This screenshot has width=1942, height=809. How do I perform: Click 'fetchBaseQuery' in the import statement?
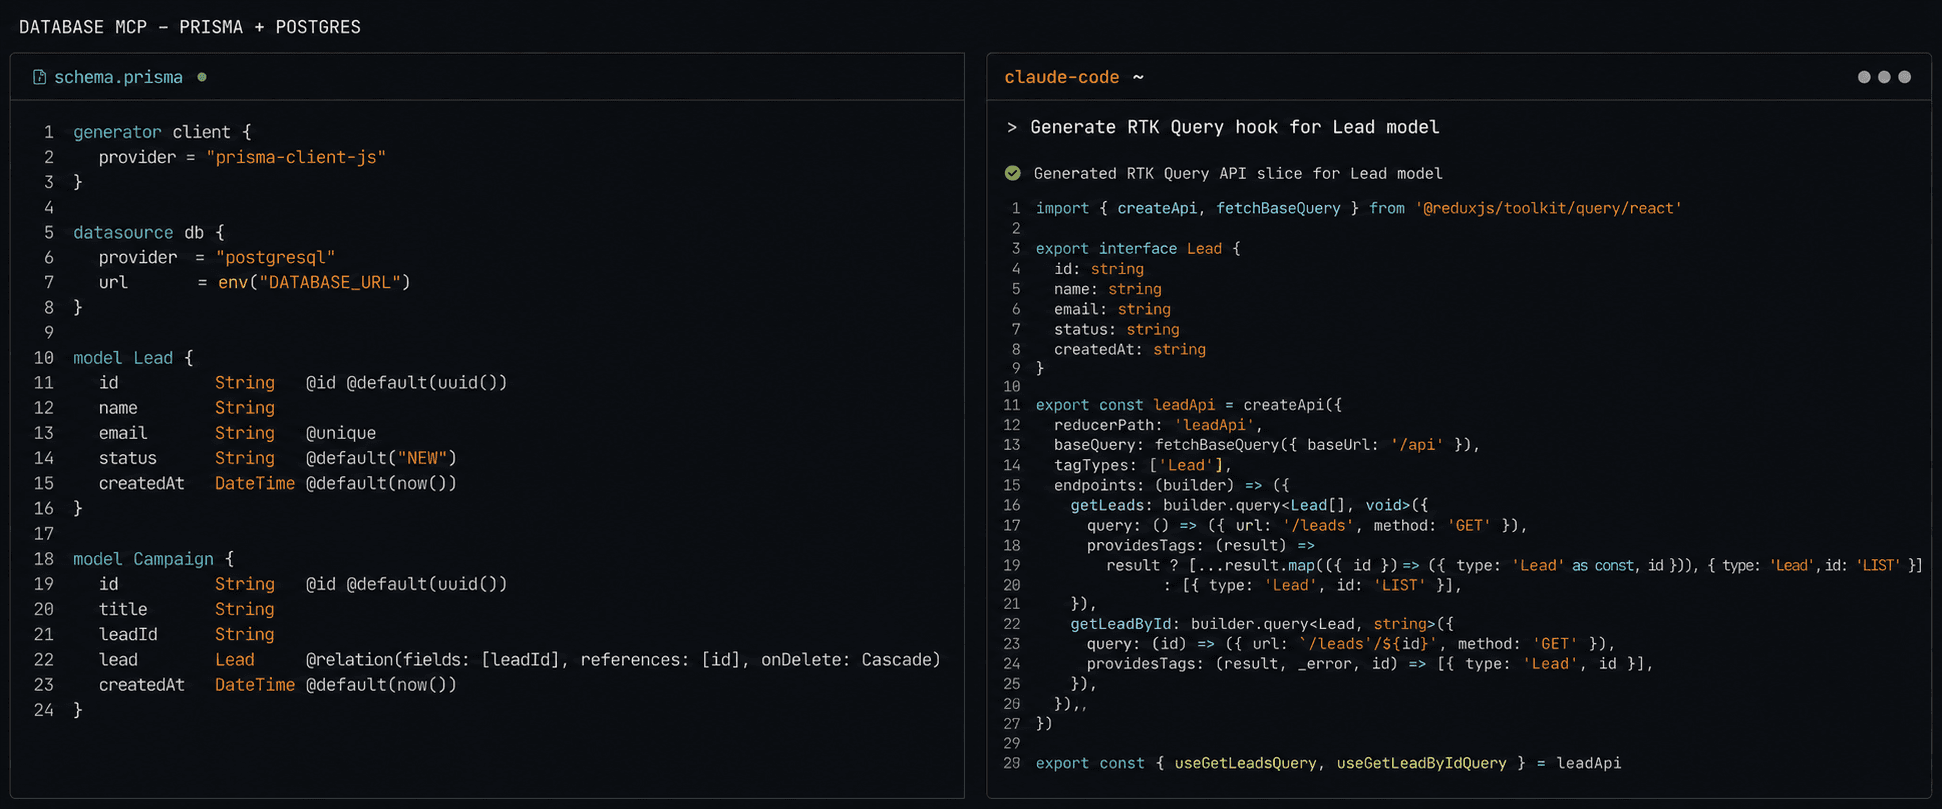click(x=1278, y=208)
